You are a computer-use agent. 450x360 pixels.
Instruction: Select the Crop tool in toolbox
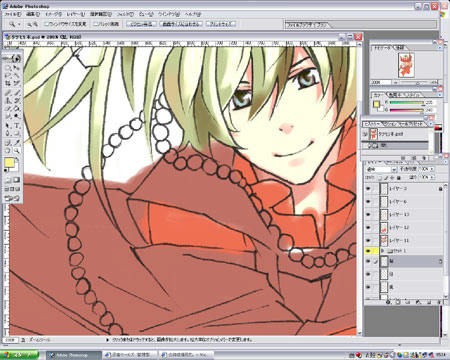coord(8,83)
